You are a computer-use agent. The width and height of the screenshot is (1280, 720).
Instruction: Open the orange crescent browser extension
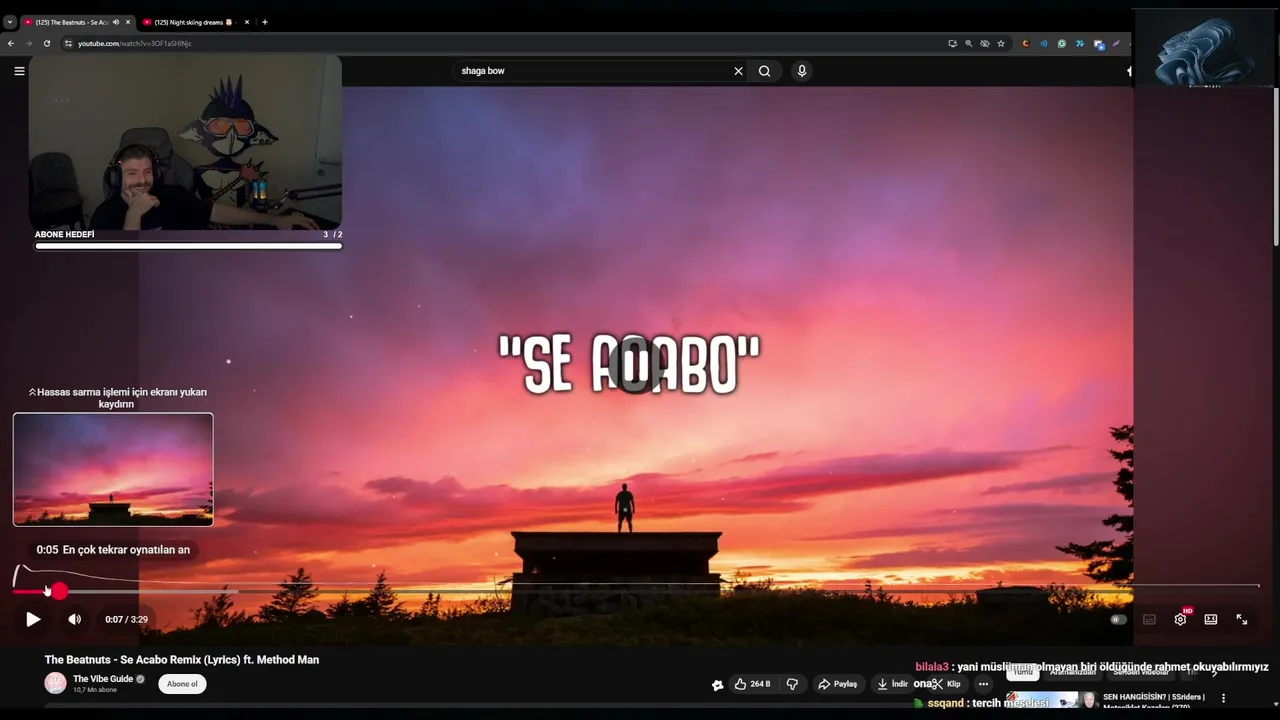pos(1025,43)
